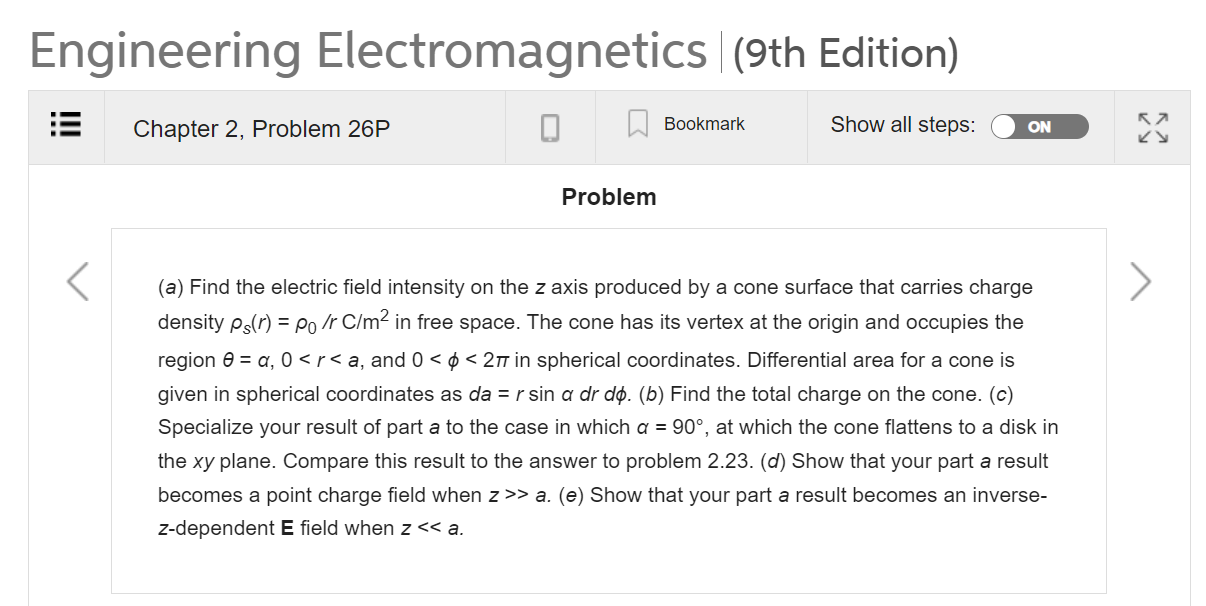Turn off the Show all steps switch

[1040, 126]
